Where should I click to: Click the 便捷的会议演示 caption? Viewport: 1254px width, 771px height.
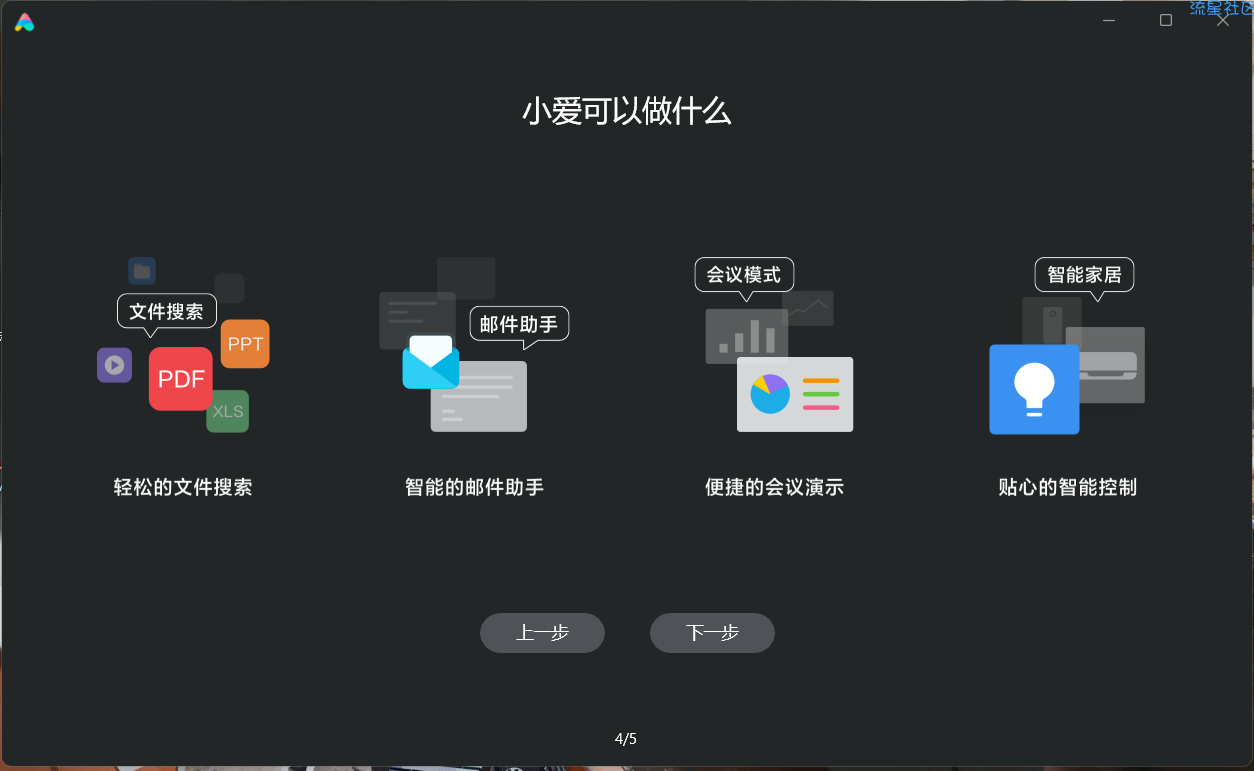point(775,488)
